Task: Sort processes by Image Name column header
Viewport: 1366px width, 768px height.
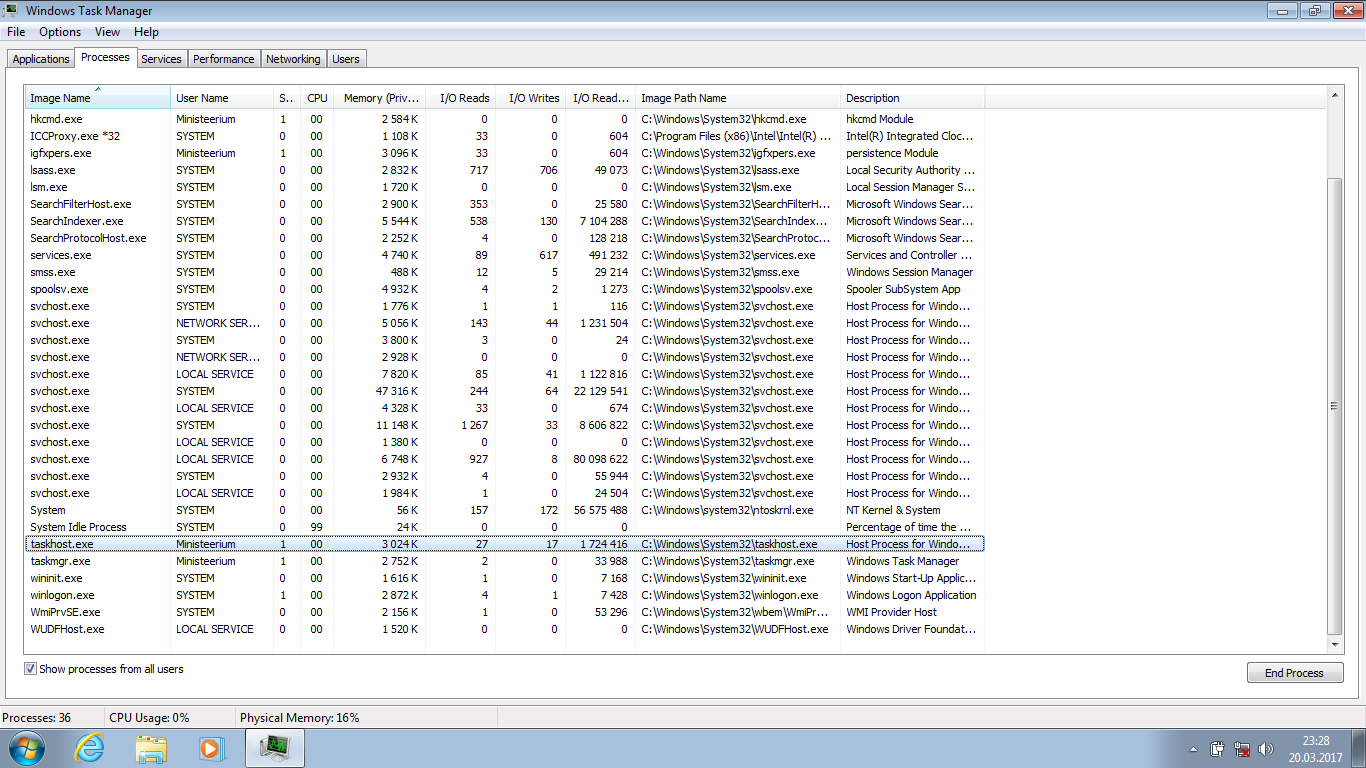Action: pyautogui.click(x=97, y=98)
